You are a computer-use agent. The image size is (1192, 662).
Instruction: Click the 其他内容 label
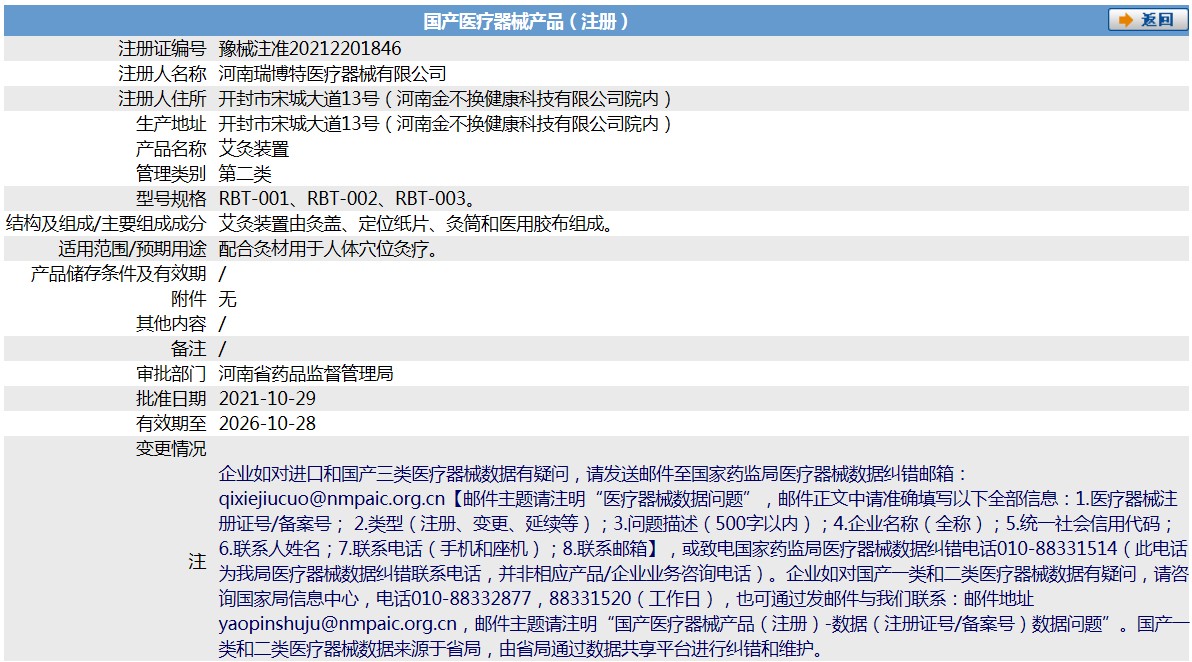click(171, 324)
